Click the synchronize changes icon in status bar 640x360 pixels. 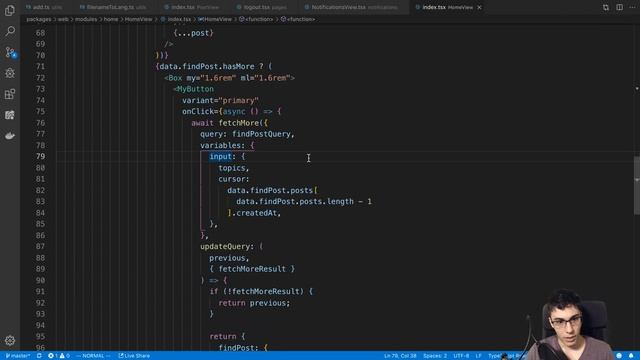(x=39, y=356)
